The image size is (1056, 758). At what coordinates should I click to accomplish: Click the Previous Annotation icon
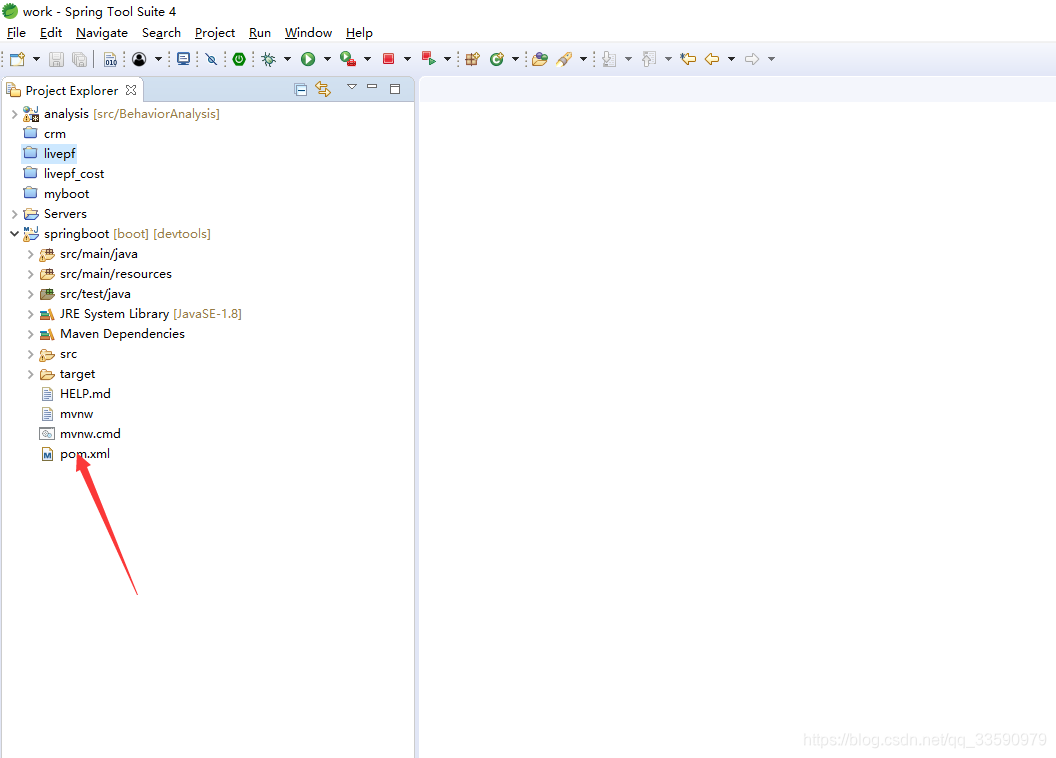tap(649, 59)
